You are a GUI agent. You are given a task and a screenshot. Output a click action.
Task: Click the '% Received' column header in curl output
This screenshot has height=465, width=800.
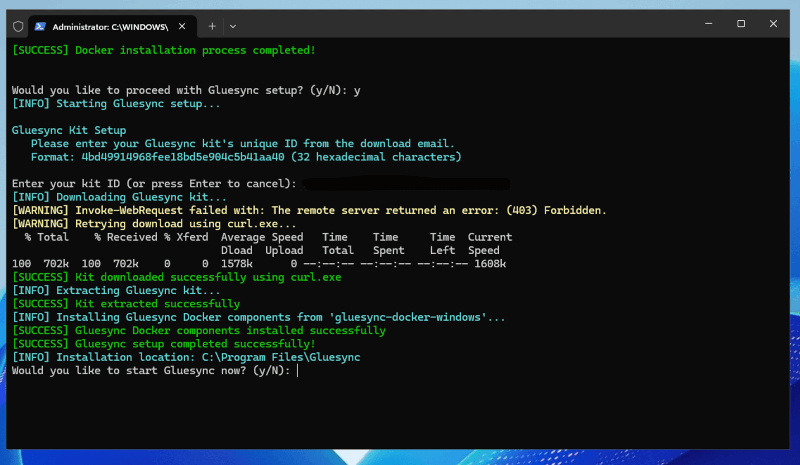[x=126, y=237]
